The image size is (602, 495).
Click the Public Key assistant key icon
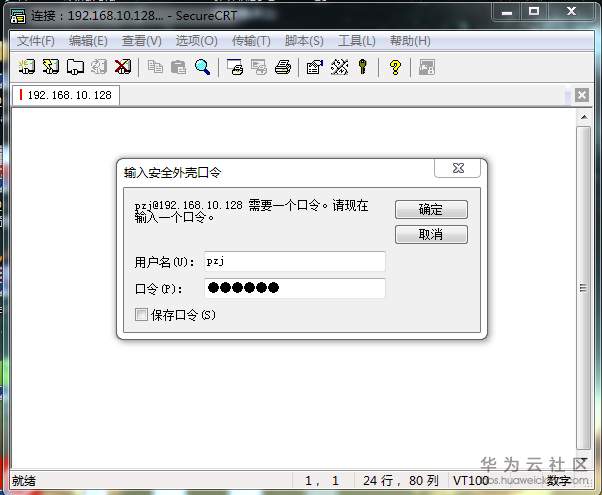[363, 67]
